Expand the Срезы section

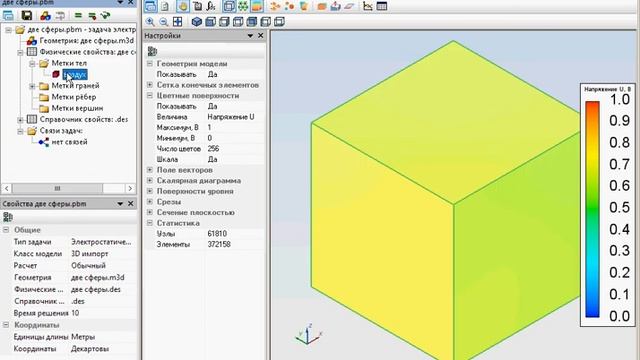point(149,202)
